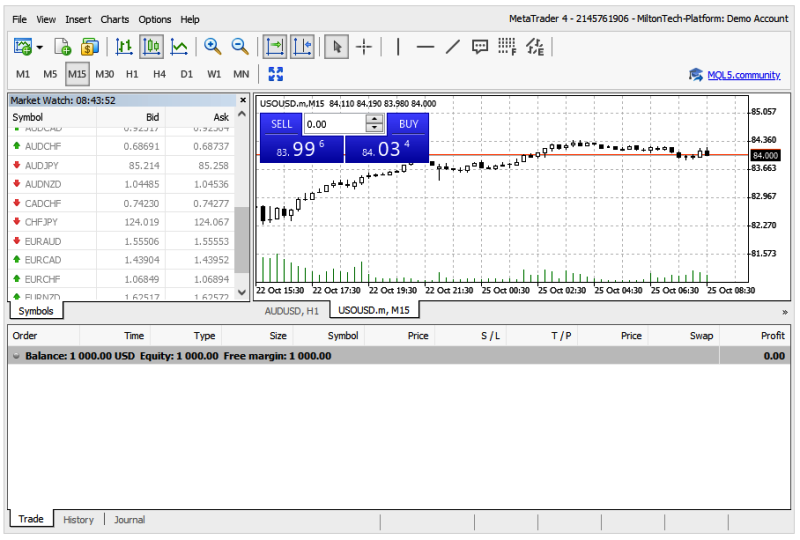The height and width of the screenshot is (540, 800).
Task: Switch chart to Bar Chart
Action: pos(124,47)
